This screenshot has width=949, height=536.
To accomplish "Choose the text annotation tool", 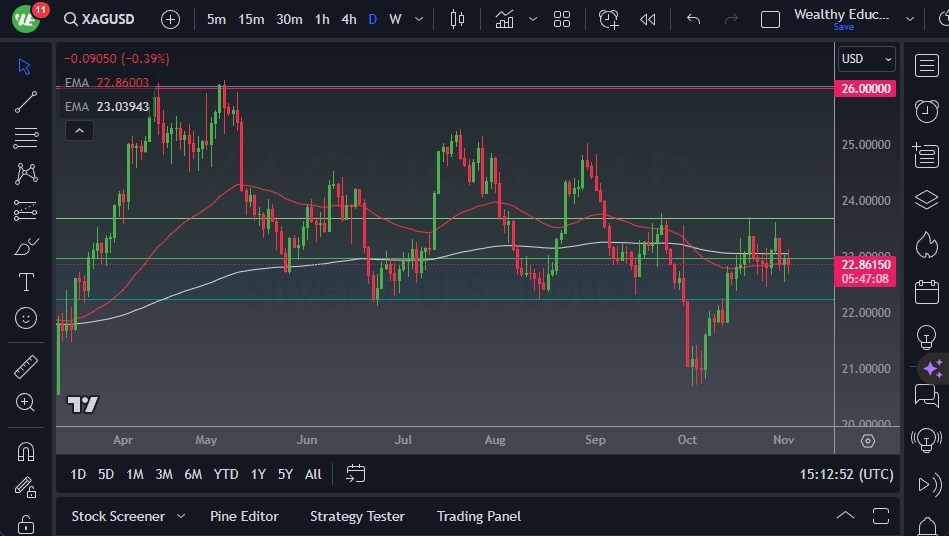I will 26,282.
